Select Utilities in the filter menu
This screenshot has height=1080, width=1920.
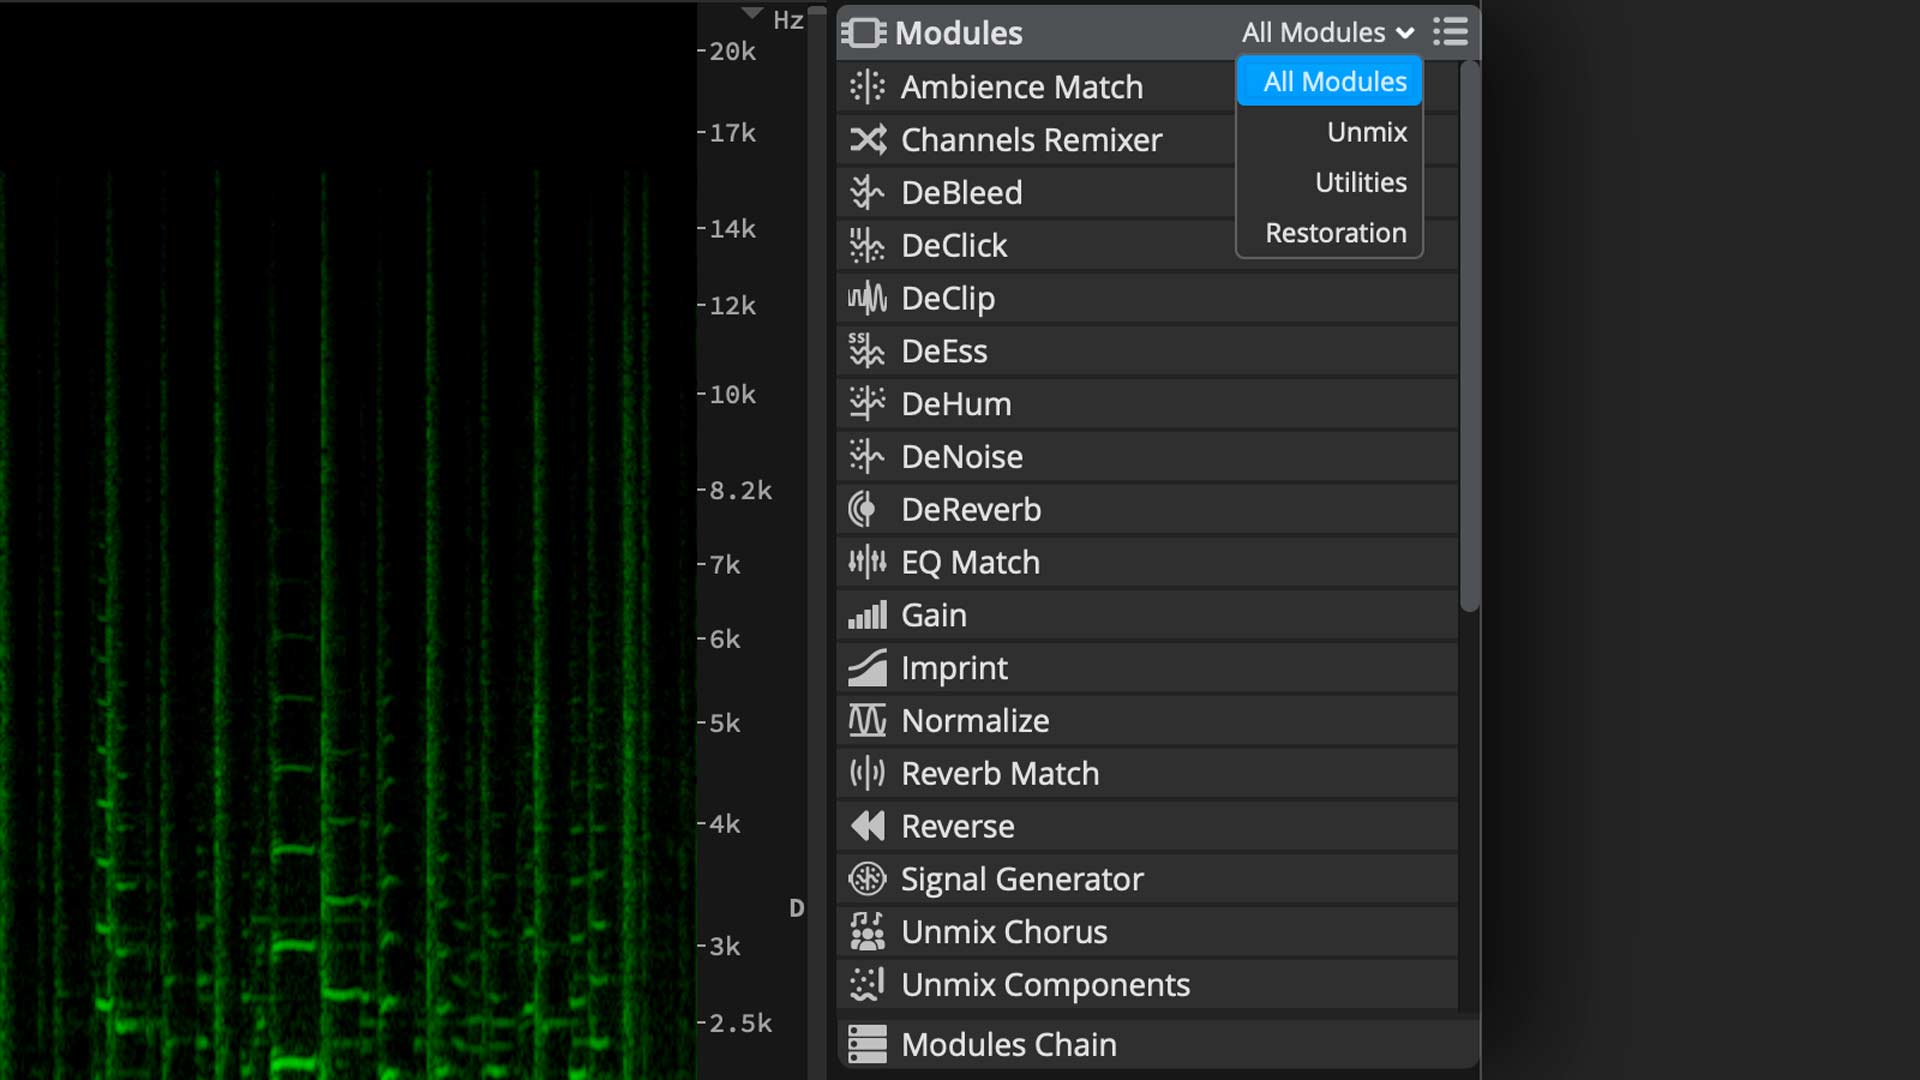[x=1360, y=182]
